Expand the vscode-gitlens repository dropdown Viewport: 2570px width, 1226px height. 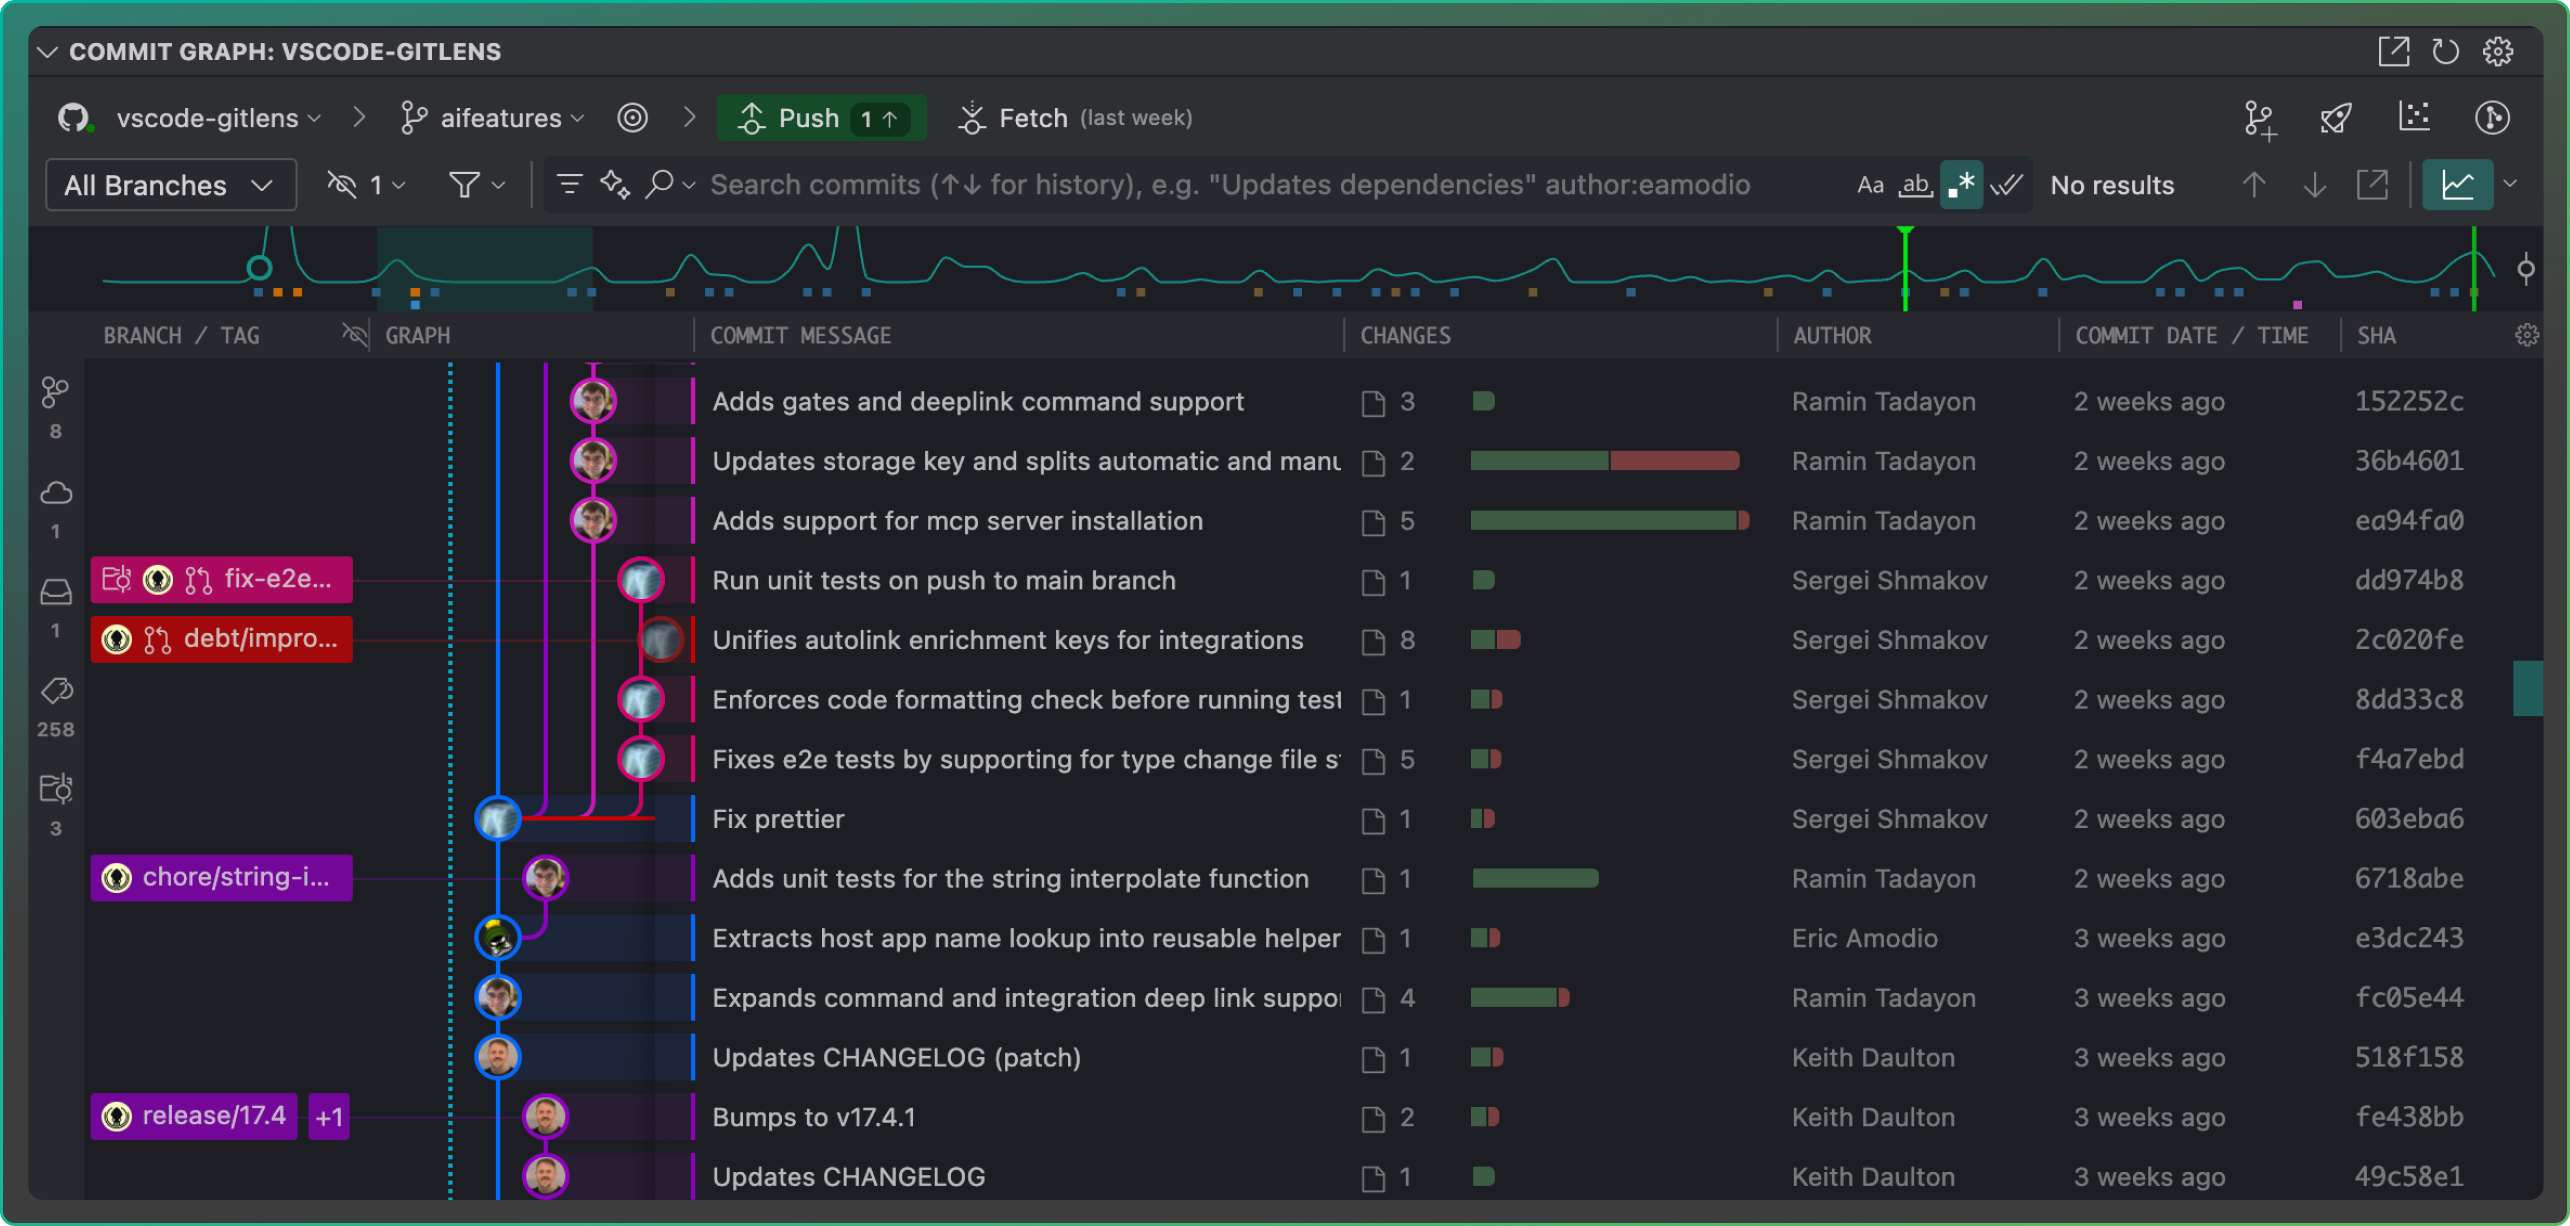pos(216,117)
